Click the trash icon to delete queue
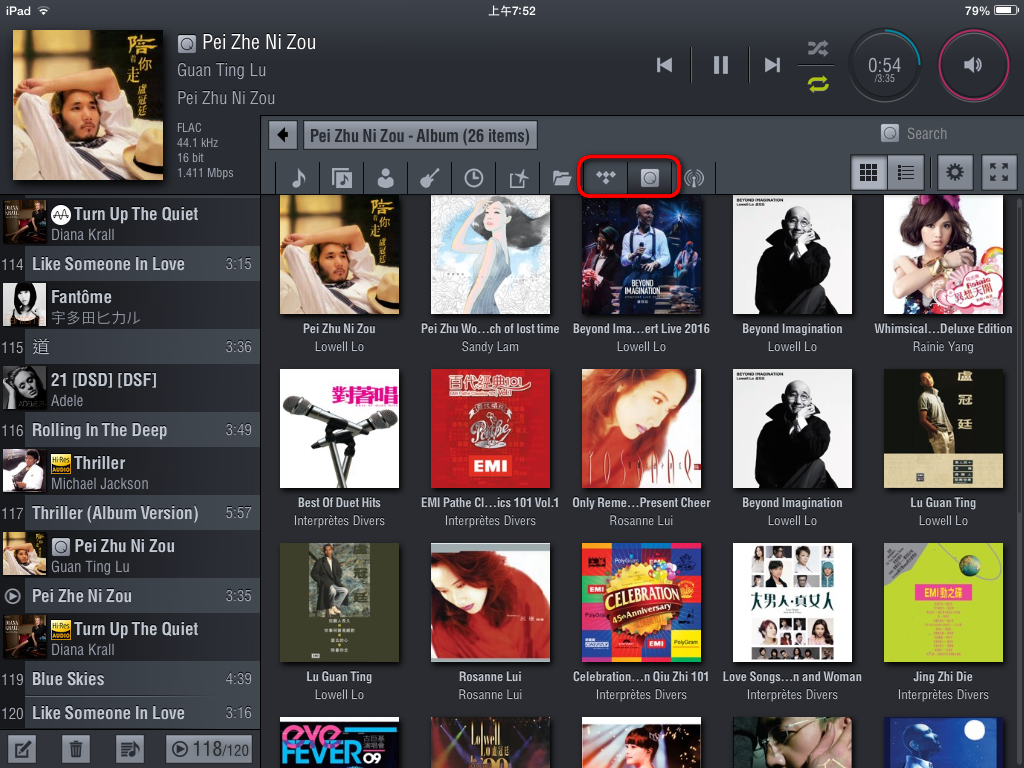The image size is (1024, 768). point(76,748)
